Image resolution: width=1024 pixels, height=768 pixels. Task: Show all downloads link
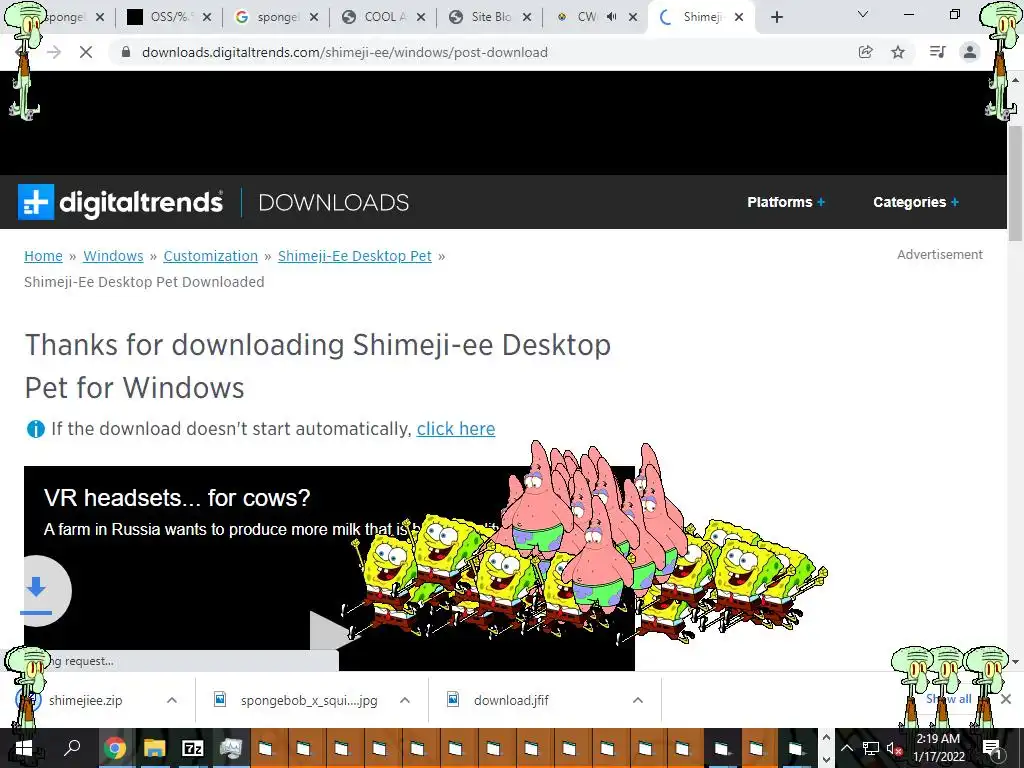[x=948, y=699]
